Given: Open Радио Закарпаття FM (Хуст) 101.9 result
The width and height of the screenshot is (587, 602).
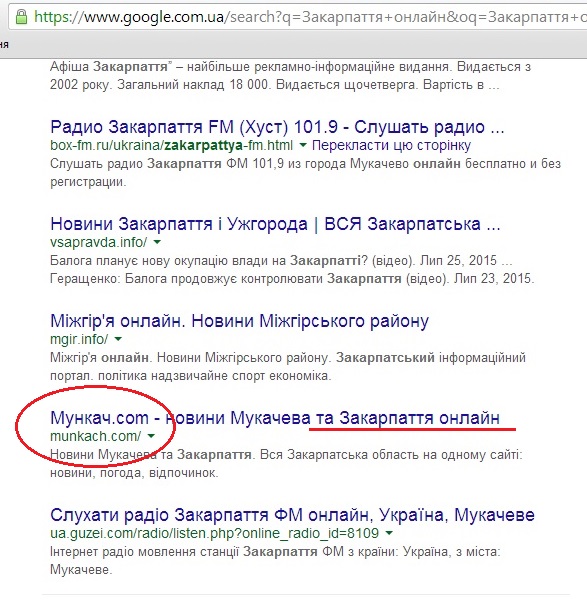Looking at the screenshot, I should 277,127.
